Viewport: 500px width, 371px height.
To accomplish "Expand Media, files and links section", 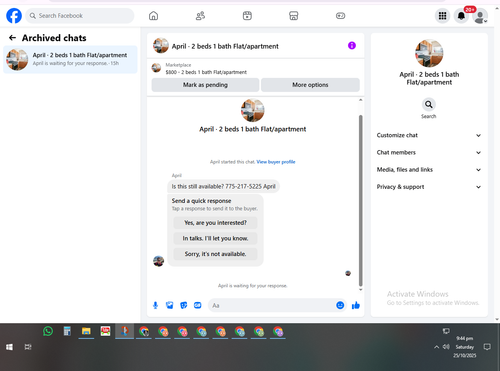I will [429, 170].
